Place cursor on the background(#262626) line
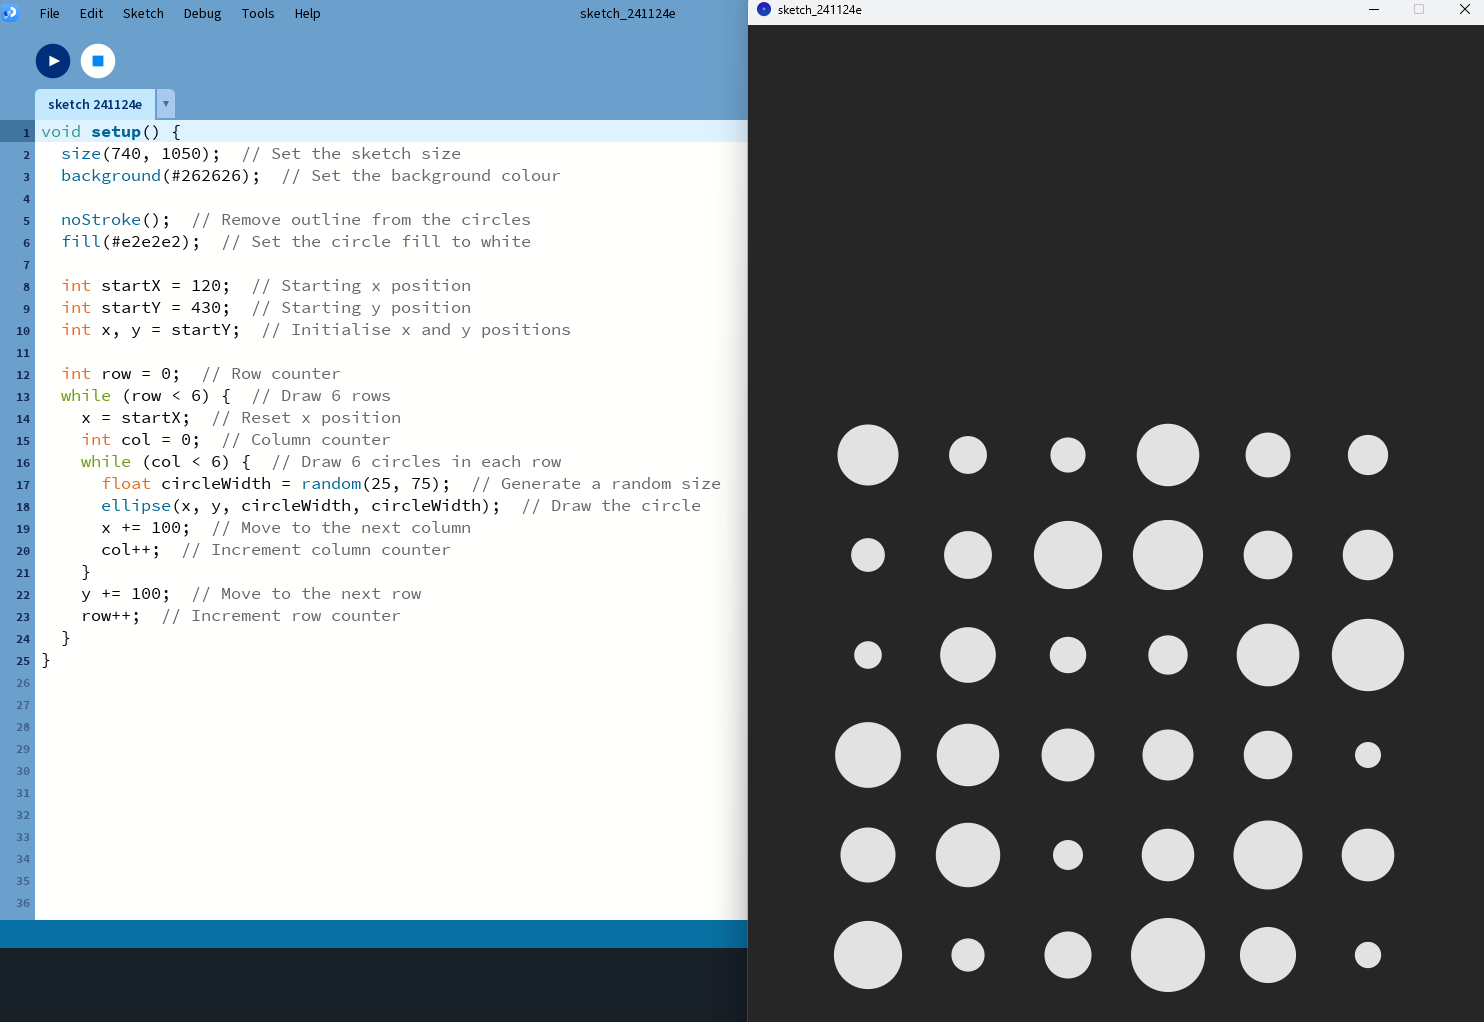Screen dimensions: 1484x1022 (160, 176)
